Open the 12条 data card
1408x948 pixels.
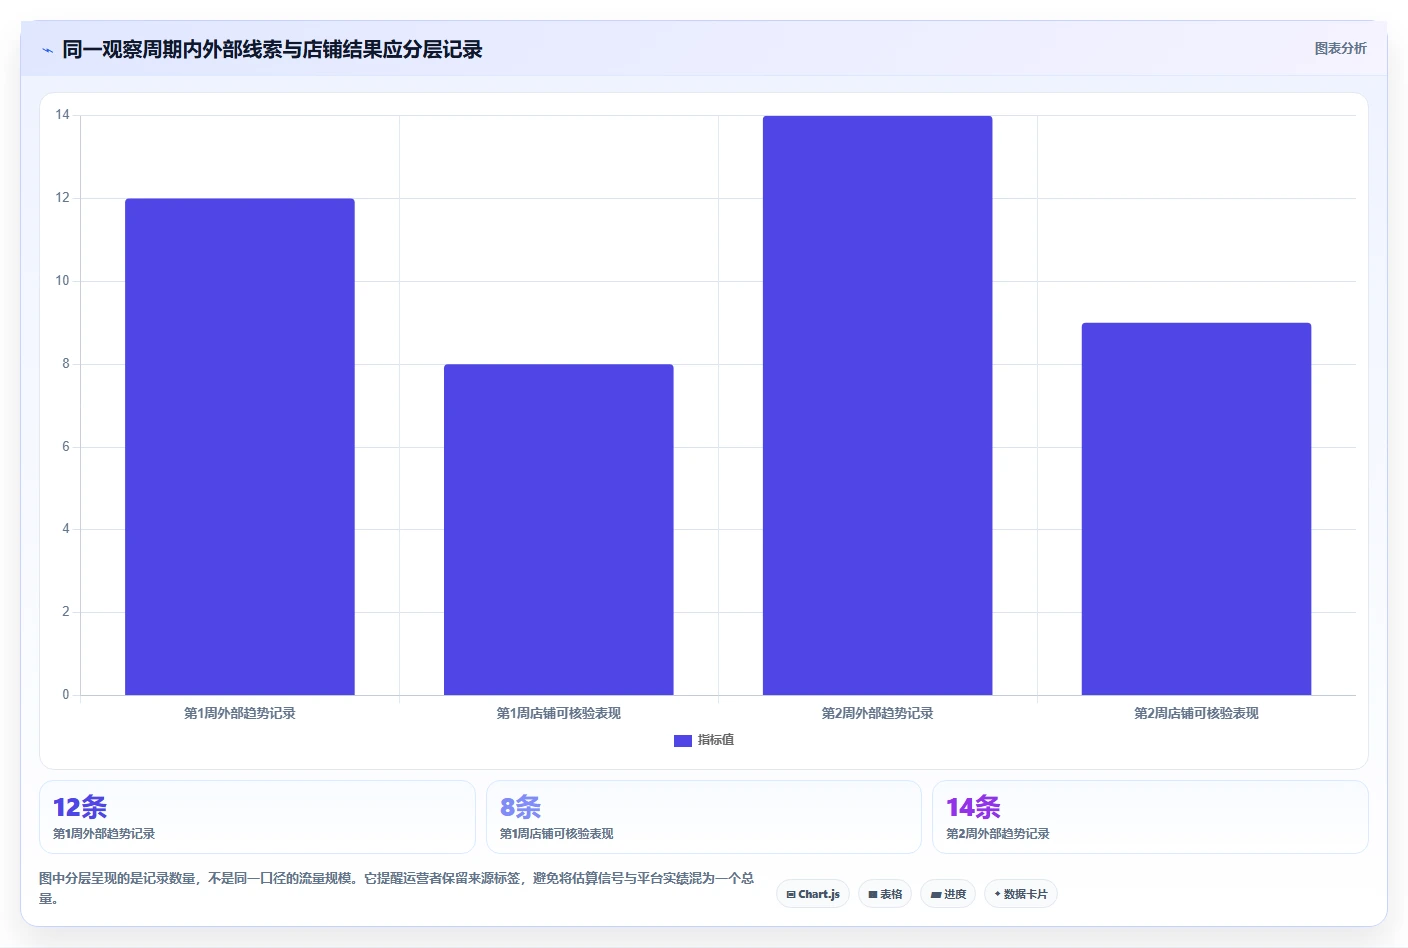point(257,817)
